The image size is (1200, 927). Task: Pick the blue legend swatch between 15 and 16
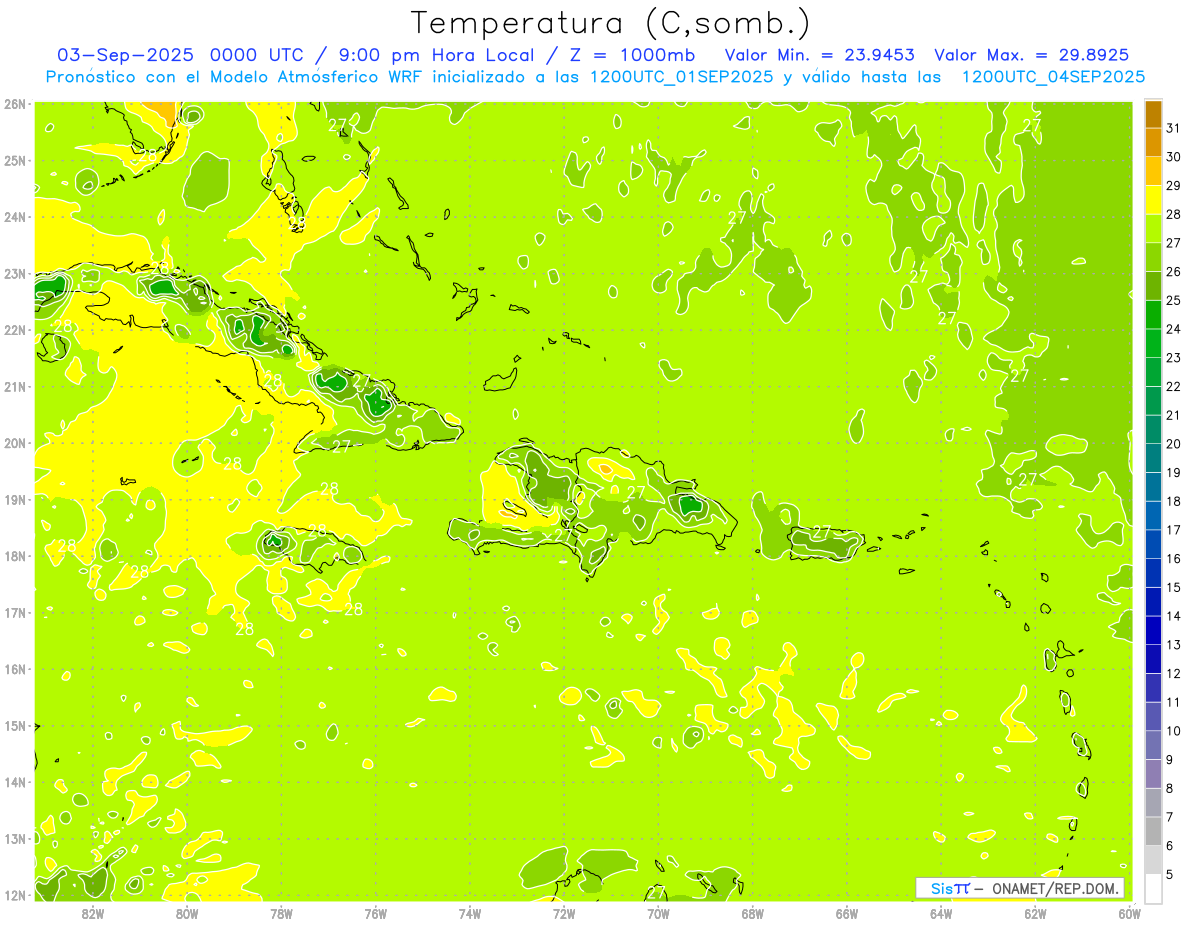[1153, 573]
